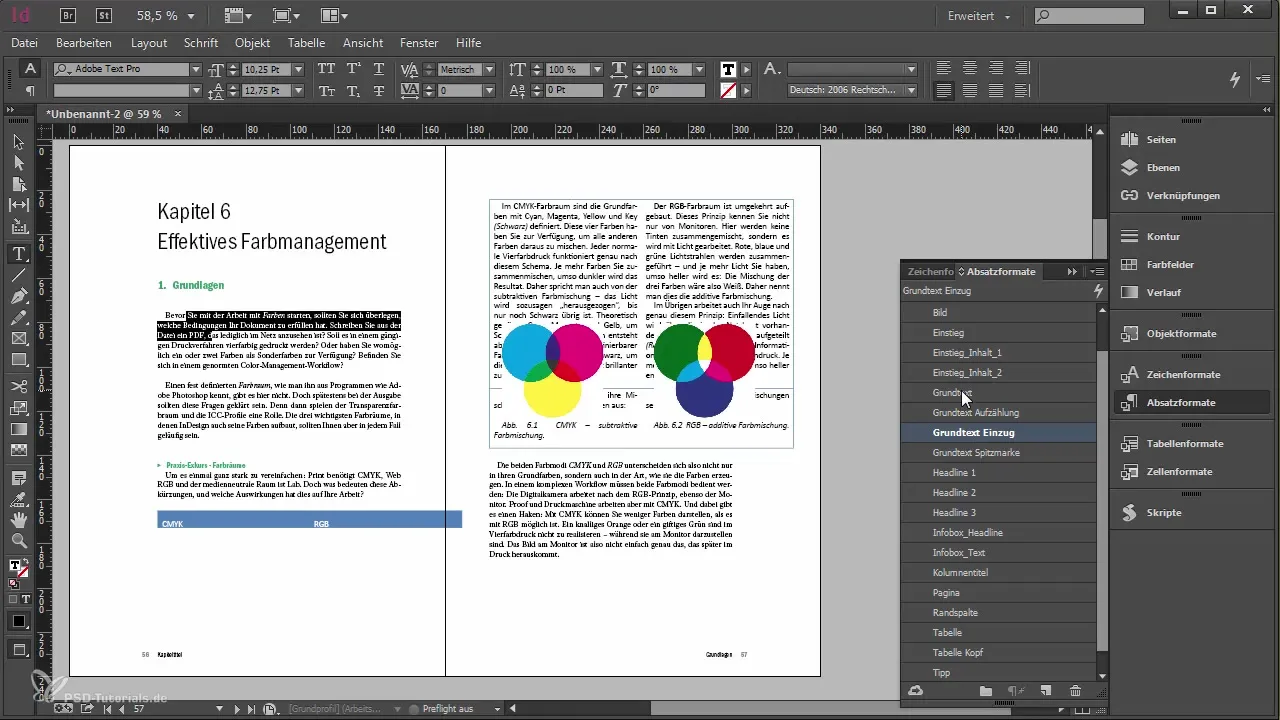Select the Type tool
This screenshot has width=1280, height=720.
pyautogui.click(x=18, y=254)
